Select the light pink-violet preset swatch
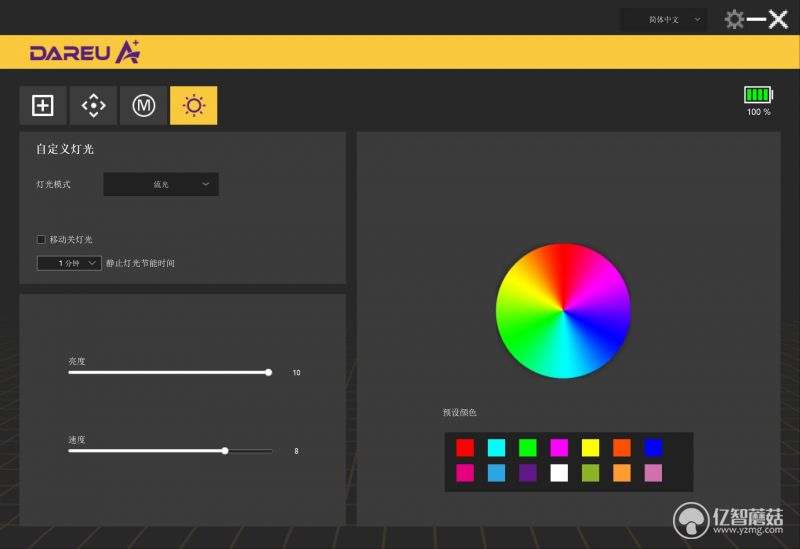The width and height of the screenshot is (800, 549). 653,473
